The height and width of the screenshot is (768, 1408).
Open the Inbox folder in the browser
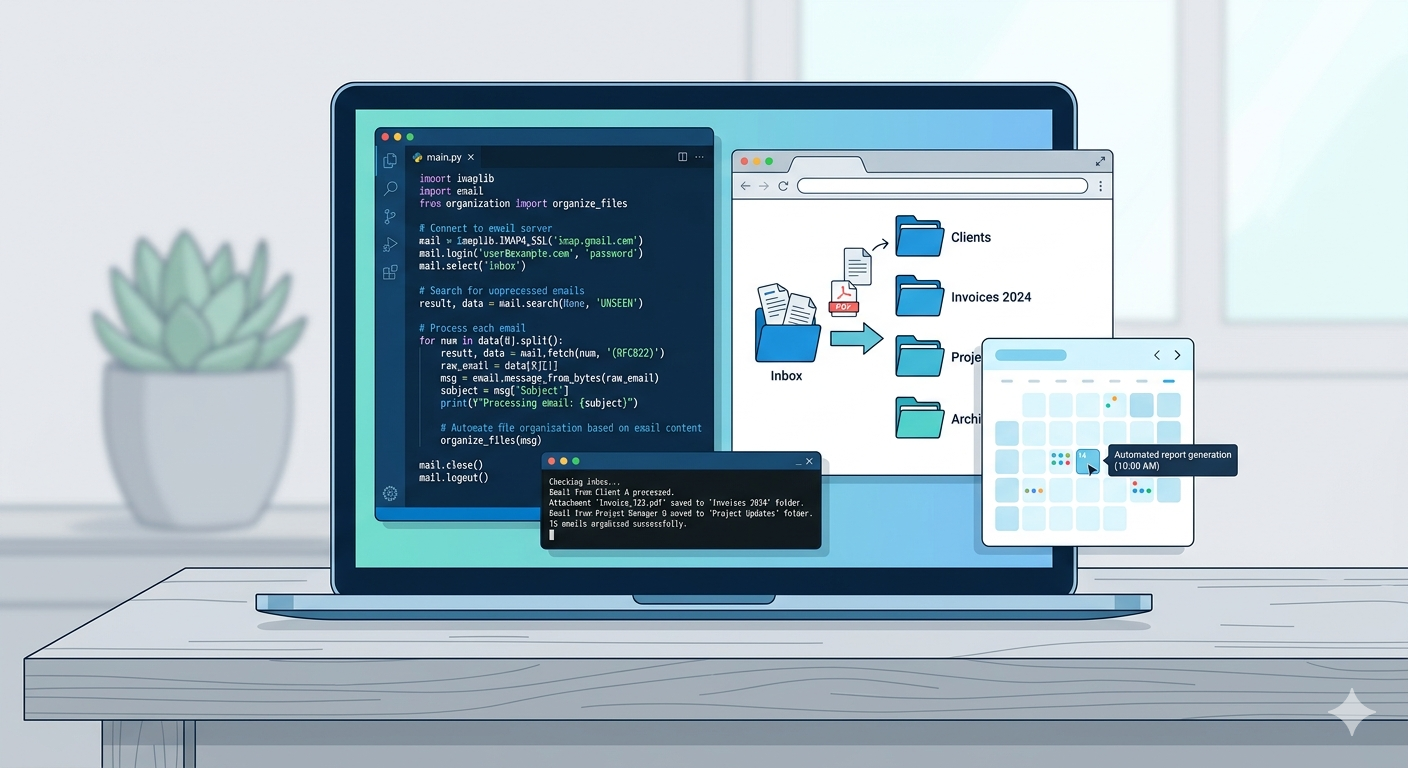click(788, 332)
